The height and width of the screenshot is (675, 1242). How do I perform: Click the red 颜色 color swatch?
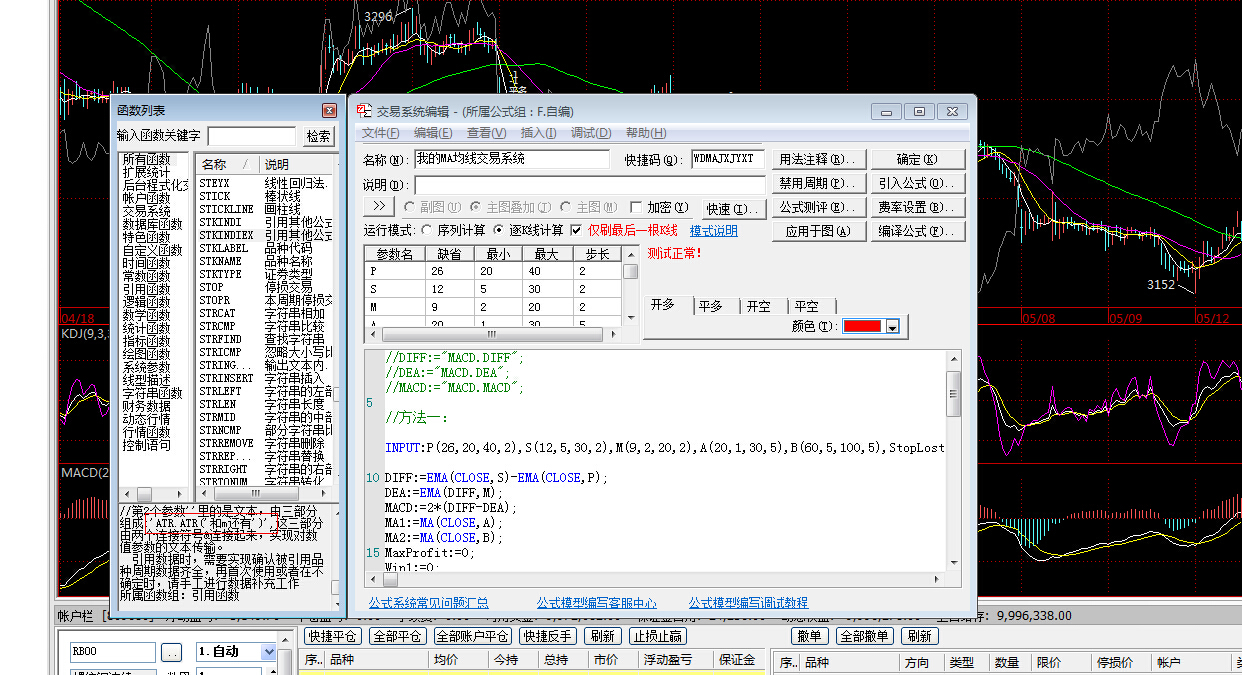pos(862,327)
